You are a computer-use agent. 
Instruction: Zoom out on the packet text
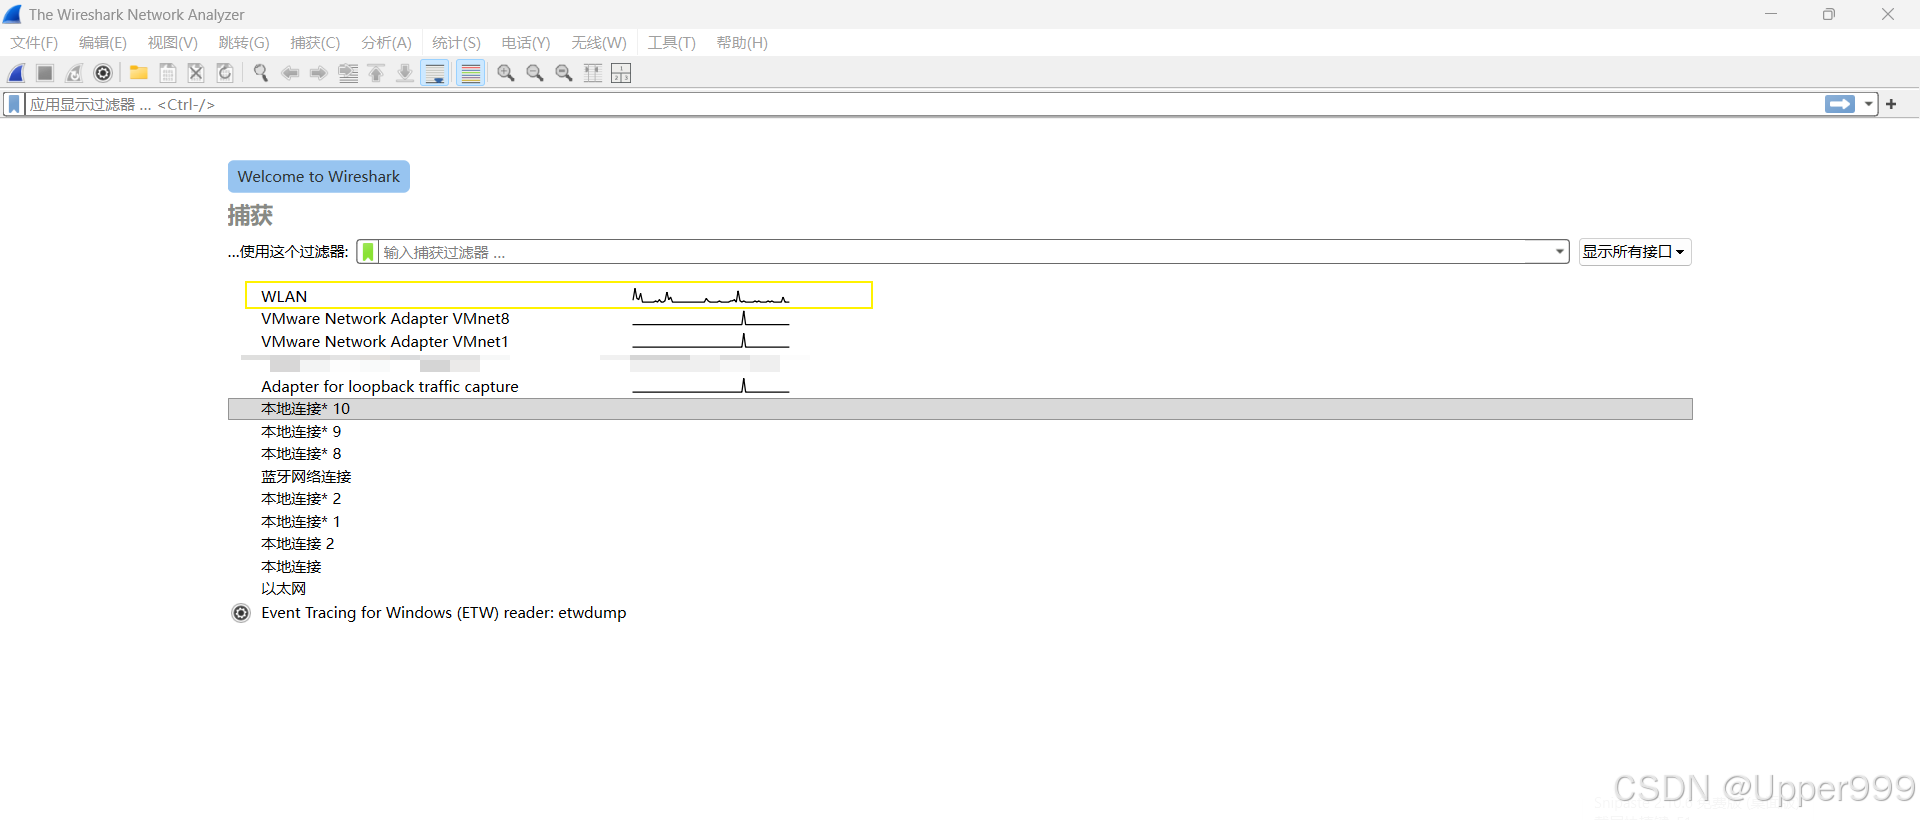click(535, 73)
